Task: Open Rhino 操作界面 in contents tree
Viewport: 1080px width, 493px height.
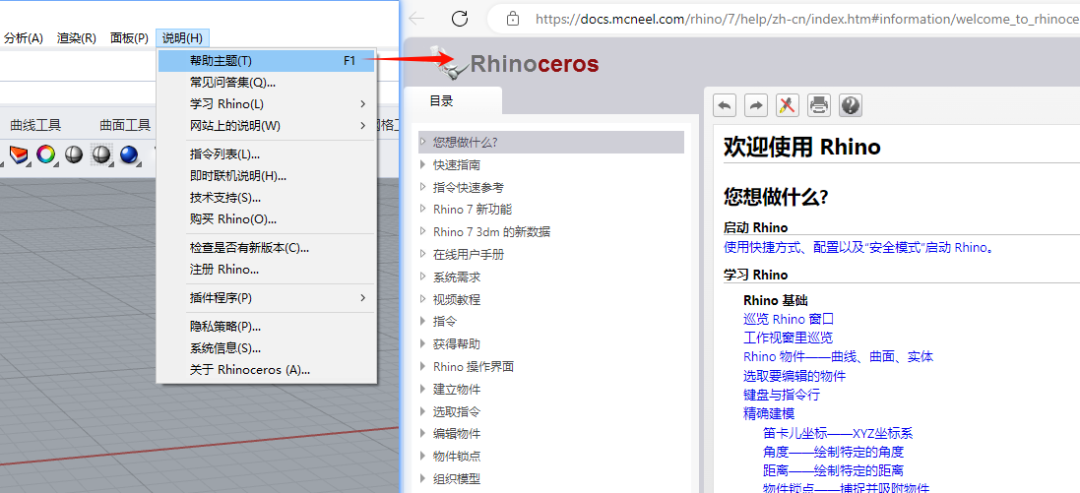Action: click(x=473, y=367)
